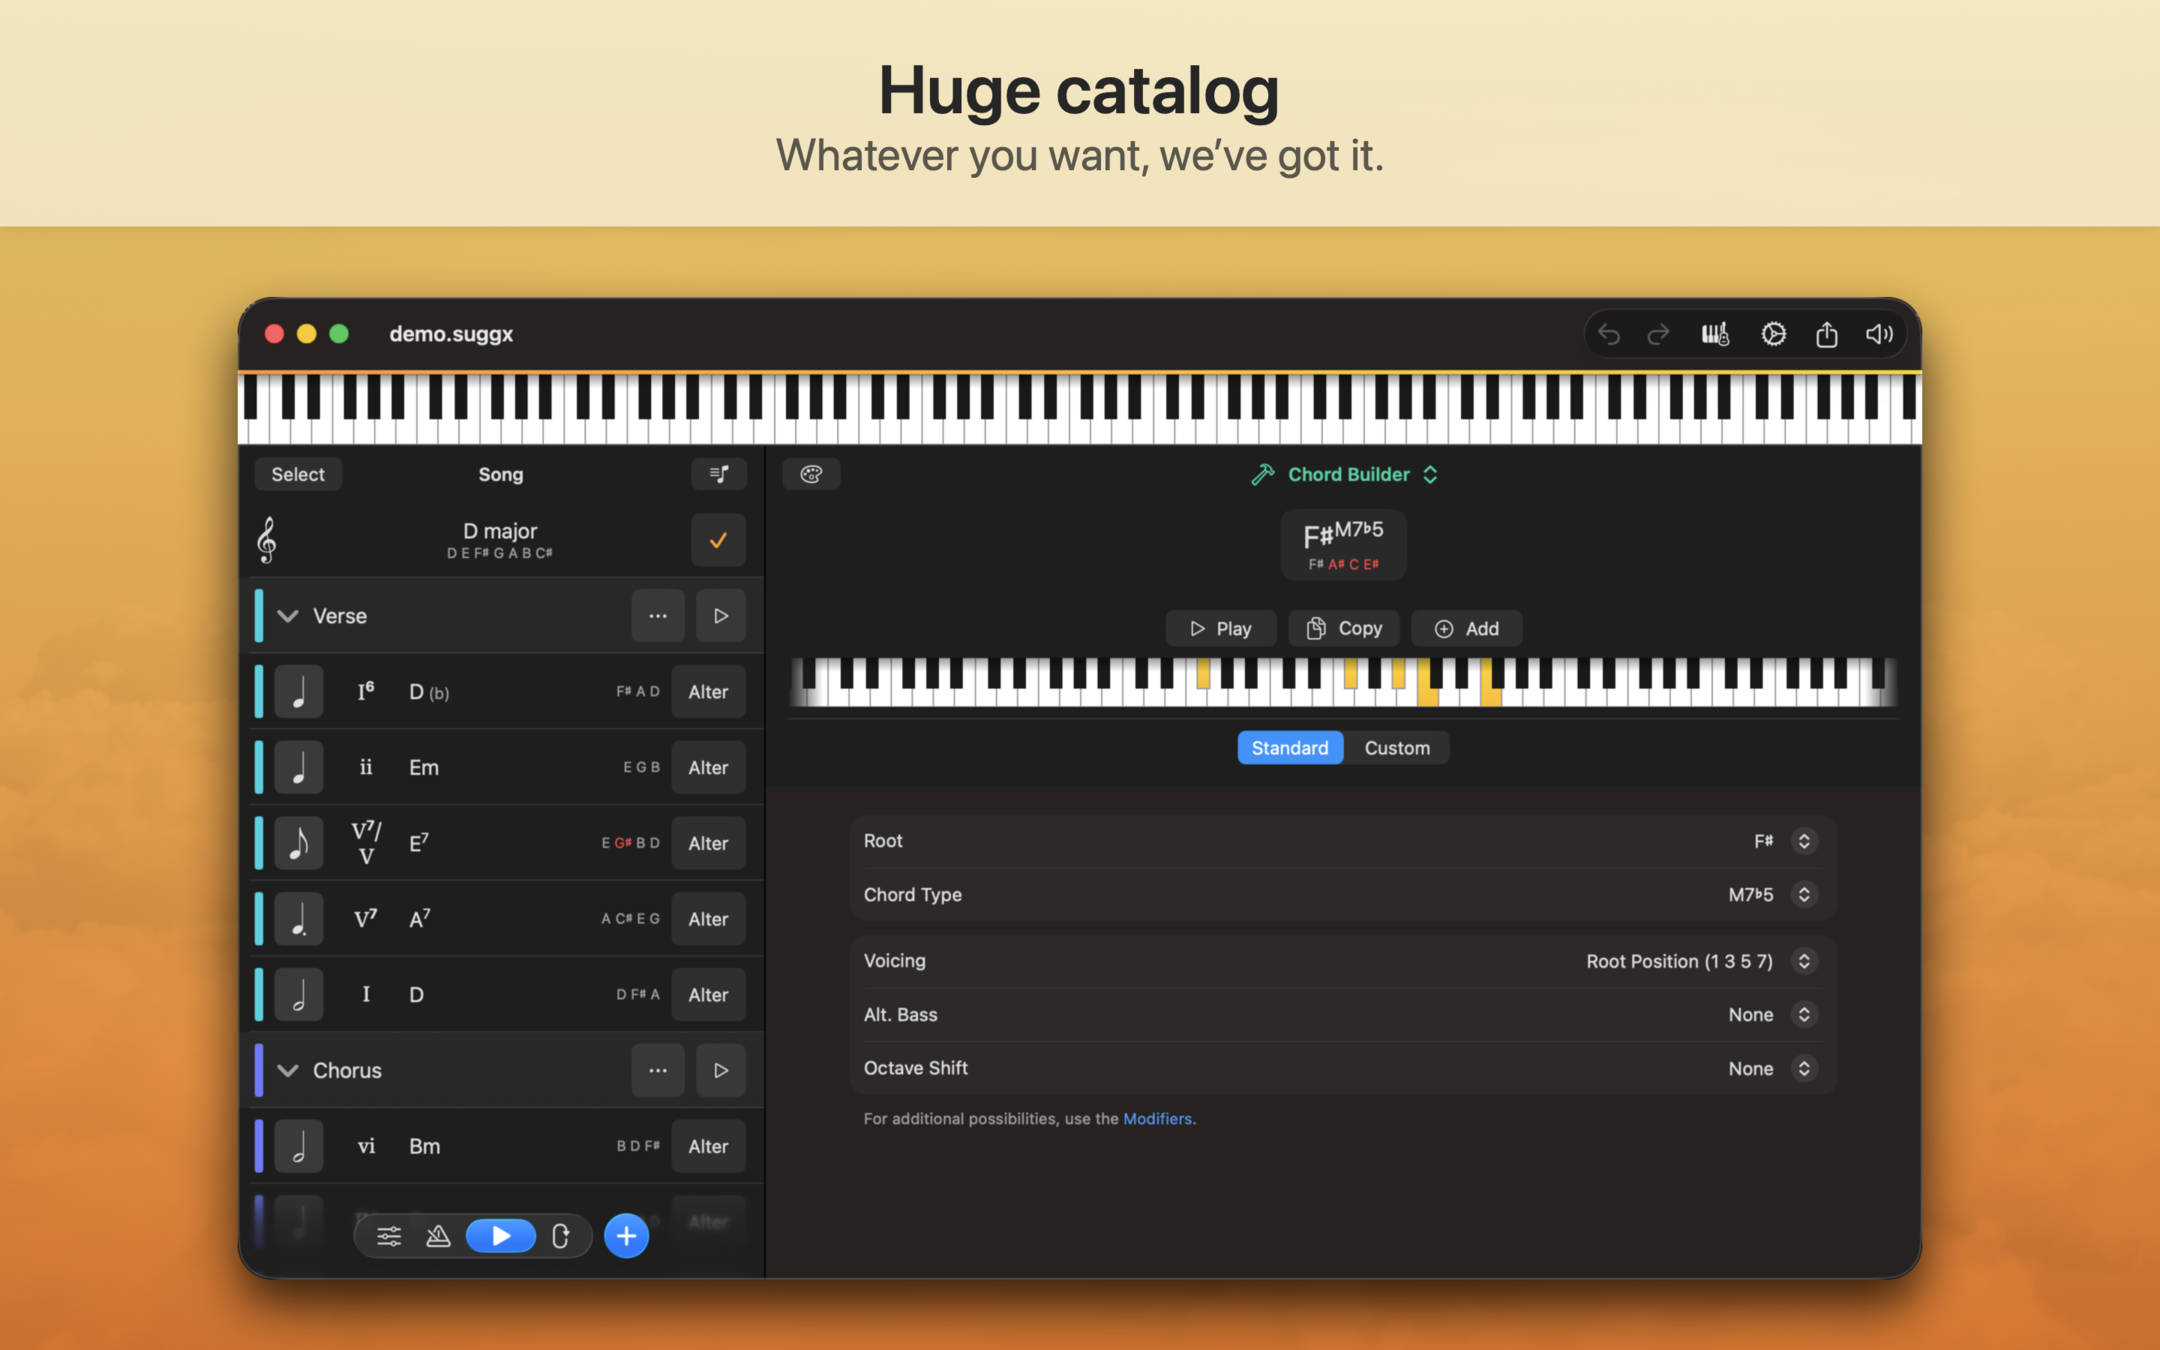Screen dimensions: 2160x1350
Task: Click the speaker volume icon
Action: 1879,334
